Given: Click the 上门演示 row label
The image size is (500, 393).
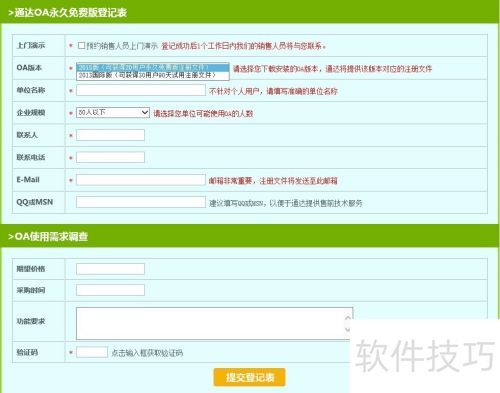Looking at the screenshot, I should tap(31, 45).
